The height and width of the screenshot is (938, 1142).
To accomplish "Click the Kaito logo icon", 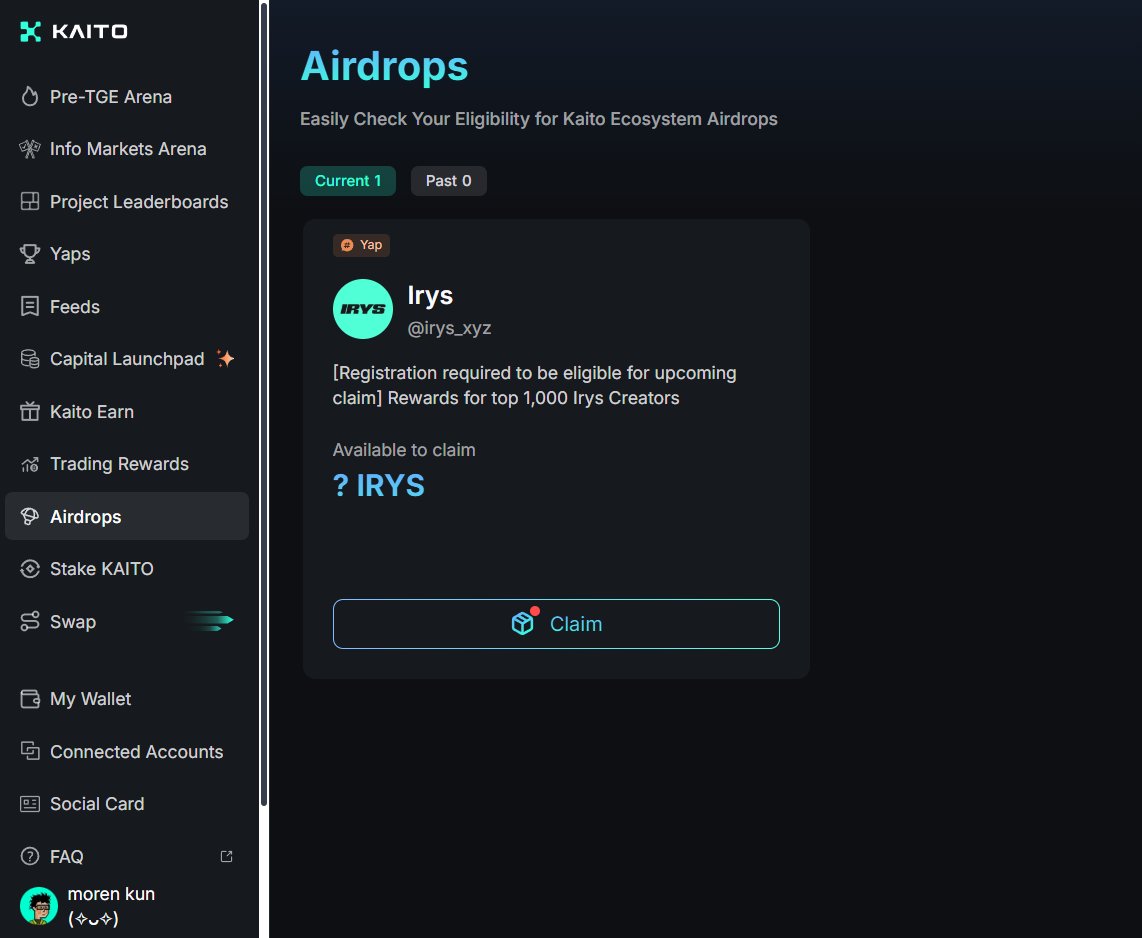I will 30,31.
